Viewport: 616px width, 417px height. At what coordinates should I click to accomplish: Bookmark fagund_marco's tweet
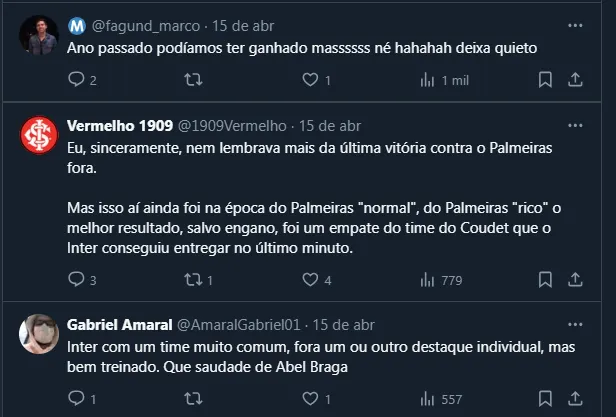[x=545, y=80]
